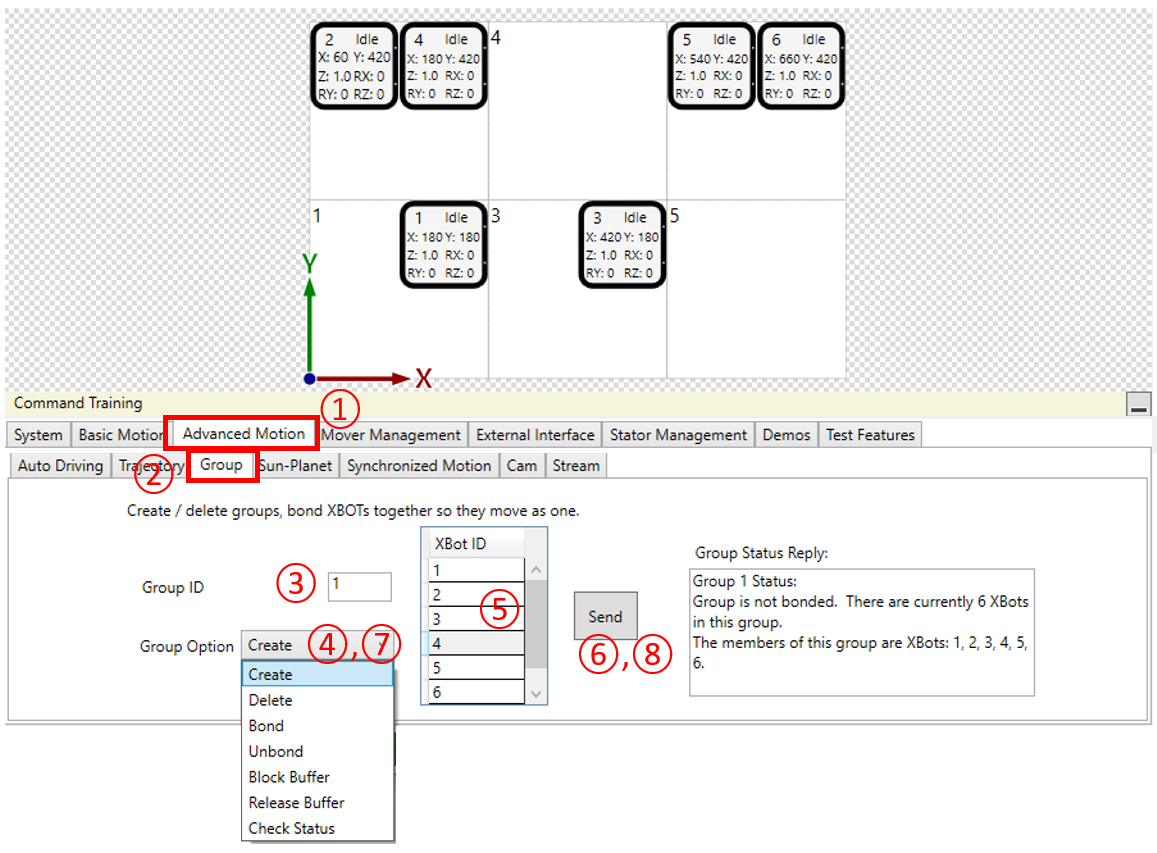Select XBot 6 mover in top right

coord(801,66)
